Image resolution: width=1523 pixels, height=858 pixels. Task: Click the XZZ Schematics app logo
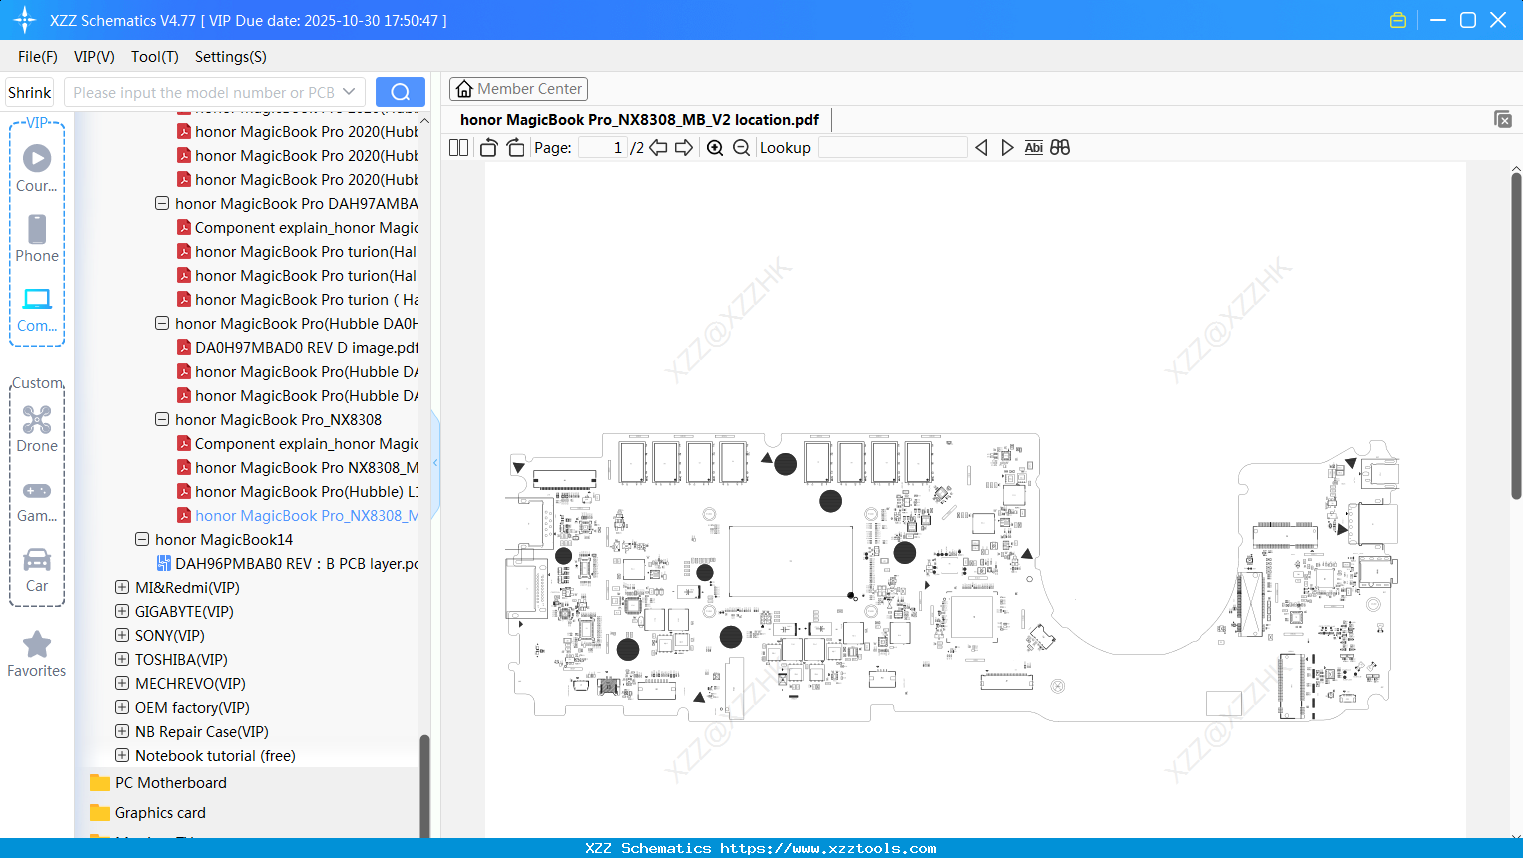[x=25, y=20]
